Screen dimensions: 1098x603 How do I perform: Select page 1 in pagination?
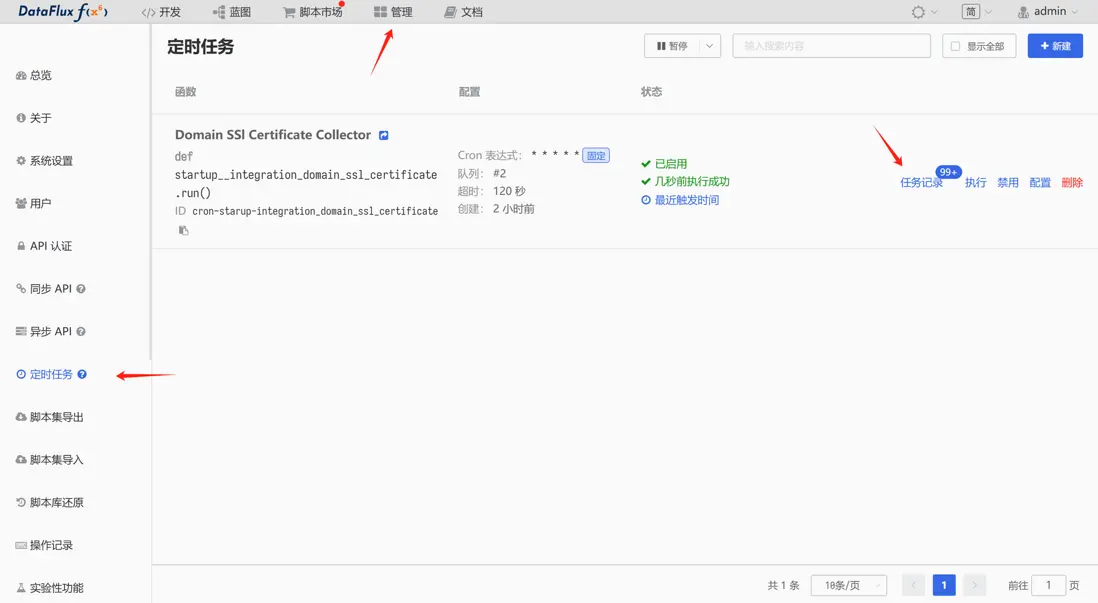[x=944, y=585]
